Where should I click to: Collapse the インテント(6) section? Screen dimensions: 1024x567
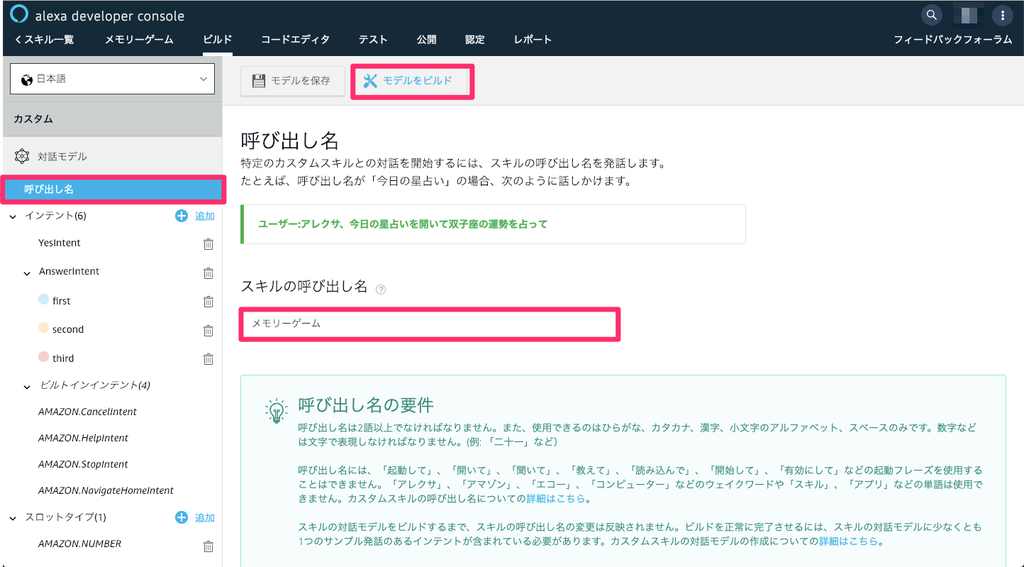(13, 216)
